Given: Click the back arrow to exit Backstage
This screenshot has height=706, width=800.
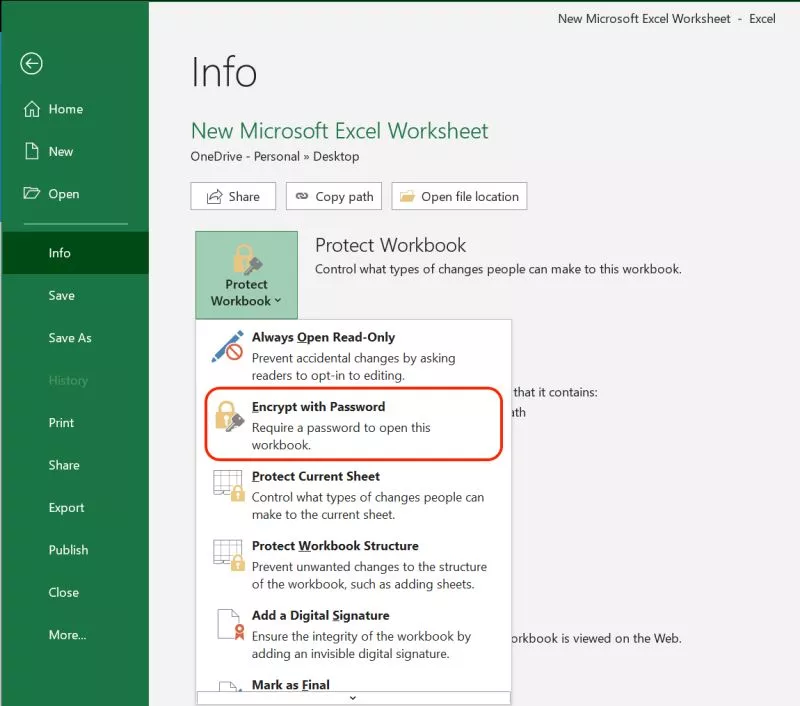Looking at the screenshot, I should coord(31,64).
